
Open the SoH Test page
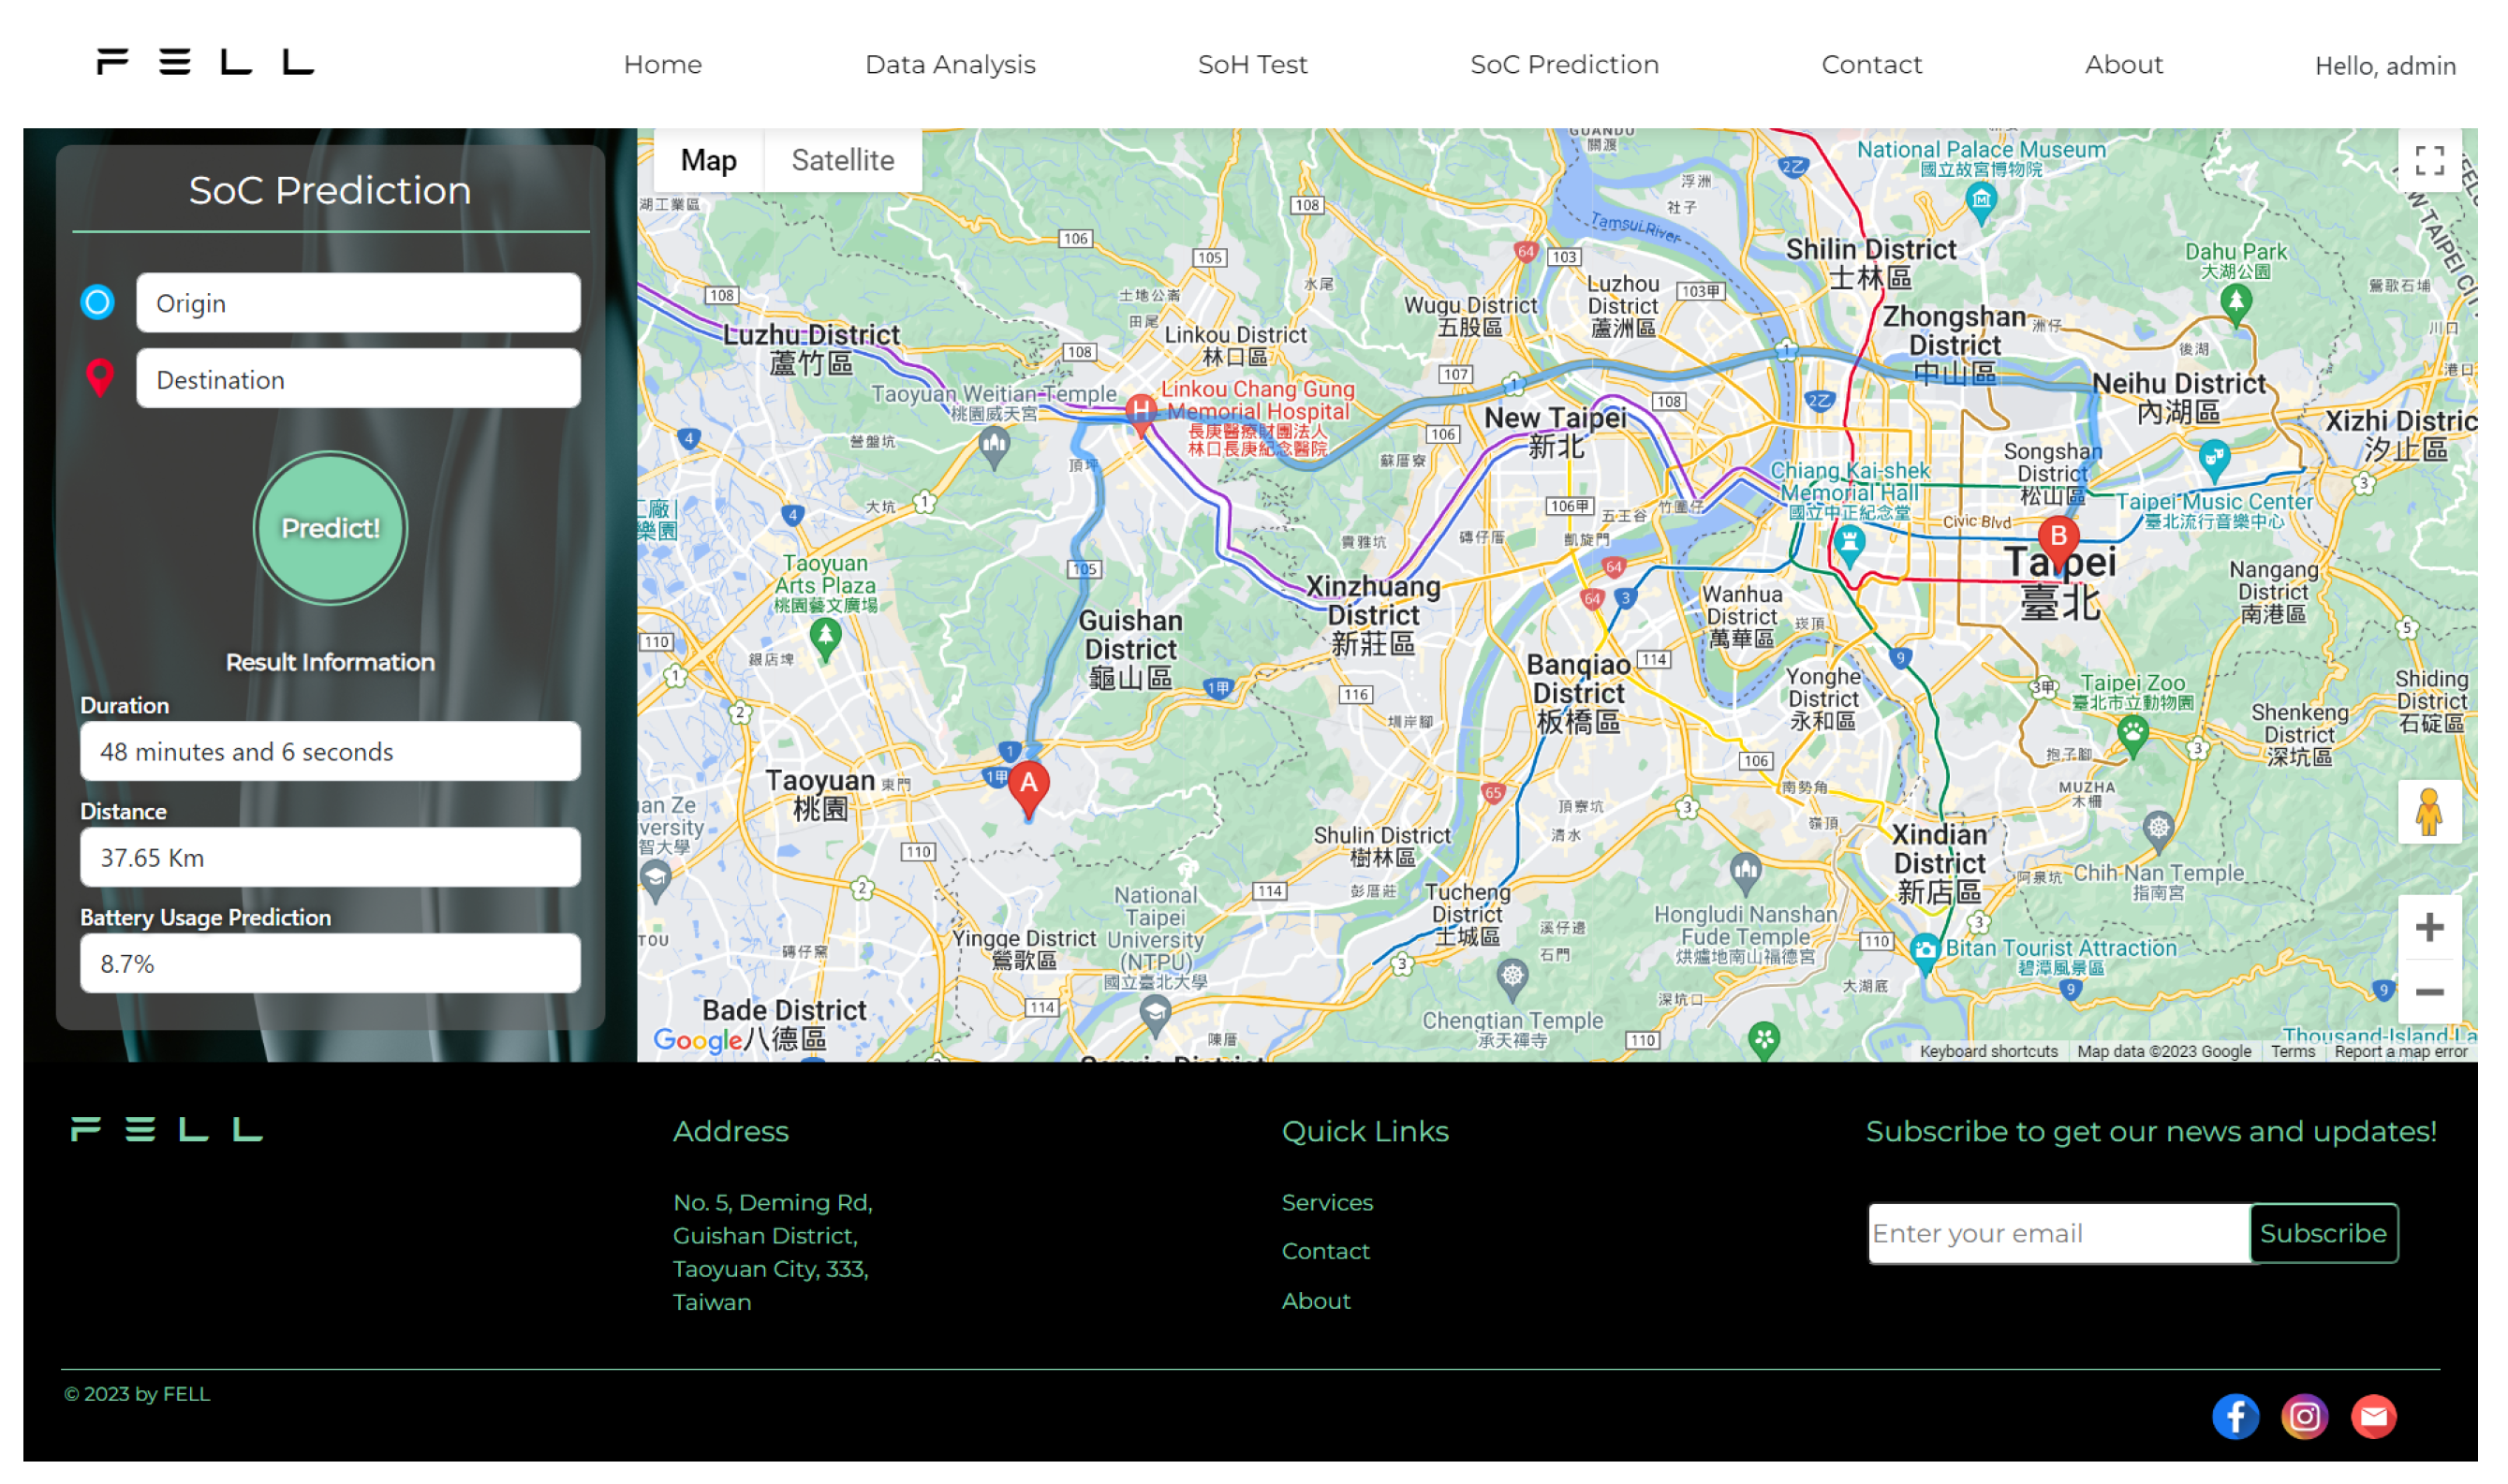pyautogui.click(x=1252, y=65)
